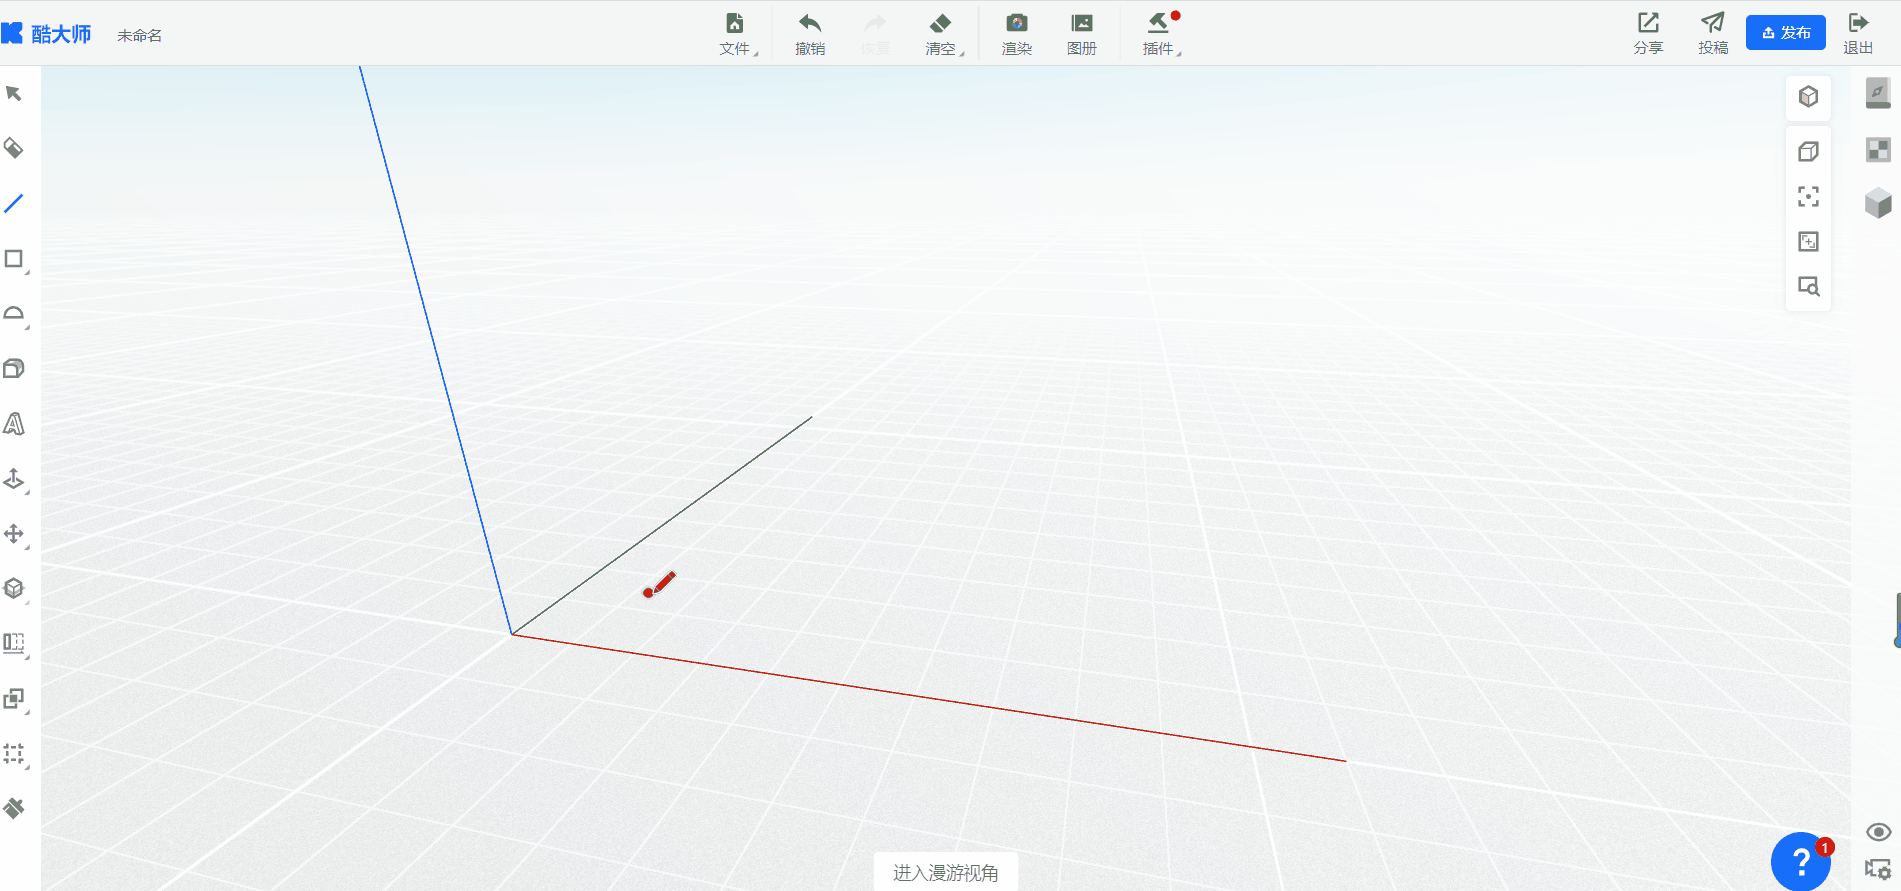Open the blue help question bubble
Image resolution: width=1901 pixels, height=891 pixels.
click(1800, 862)
